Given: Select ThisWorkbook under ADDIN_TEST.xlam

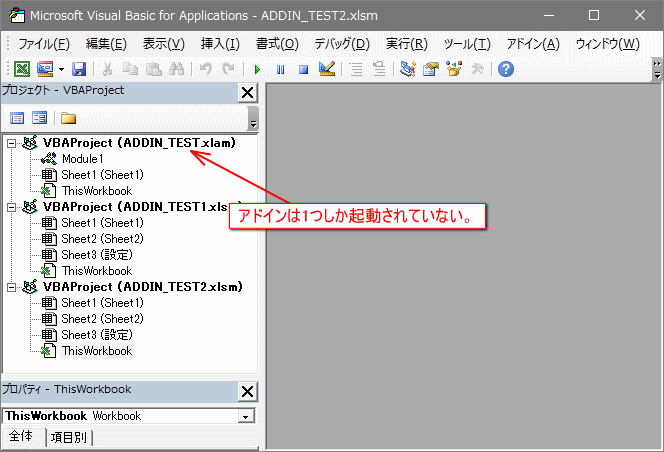Looking at the screenshot, I should [x=97, y=191].
